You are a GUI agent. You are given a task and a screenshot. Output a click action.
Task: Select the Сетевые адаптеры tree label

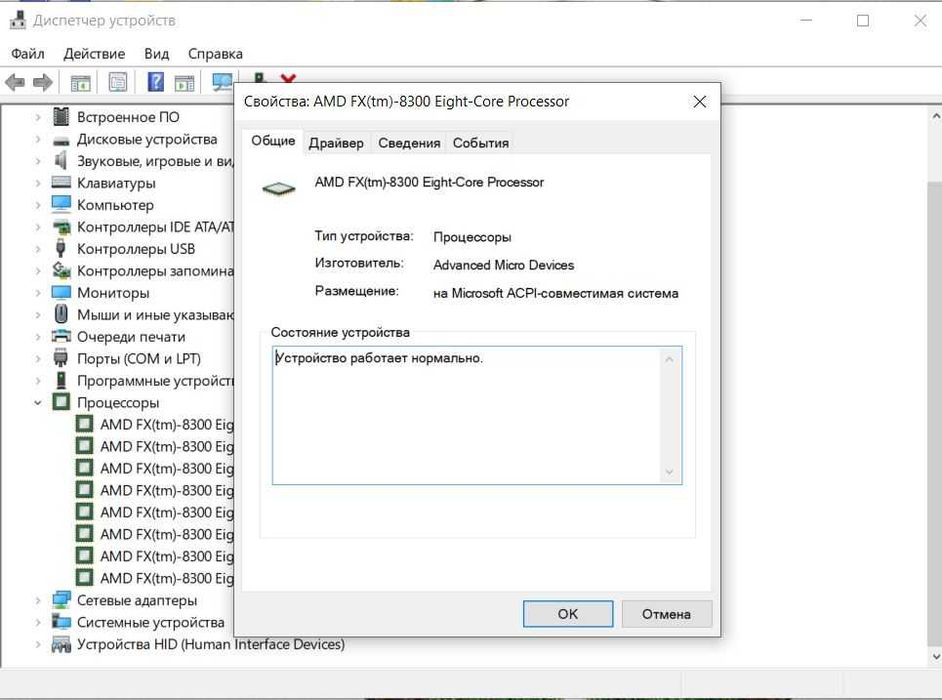coord(137,600)
